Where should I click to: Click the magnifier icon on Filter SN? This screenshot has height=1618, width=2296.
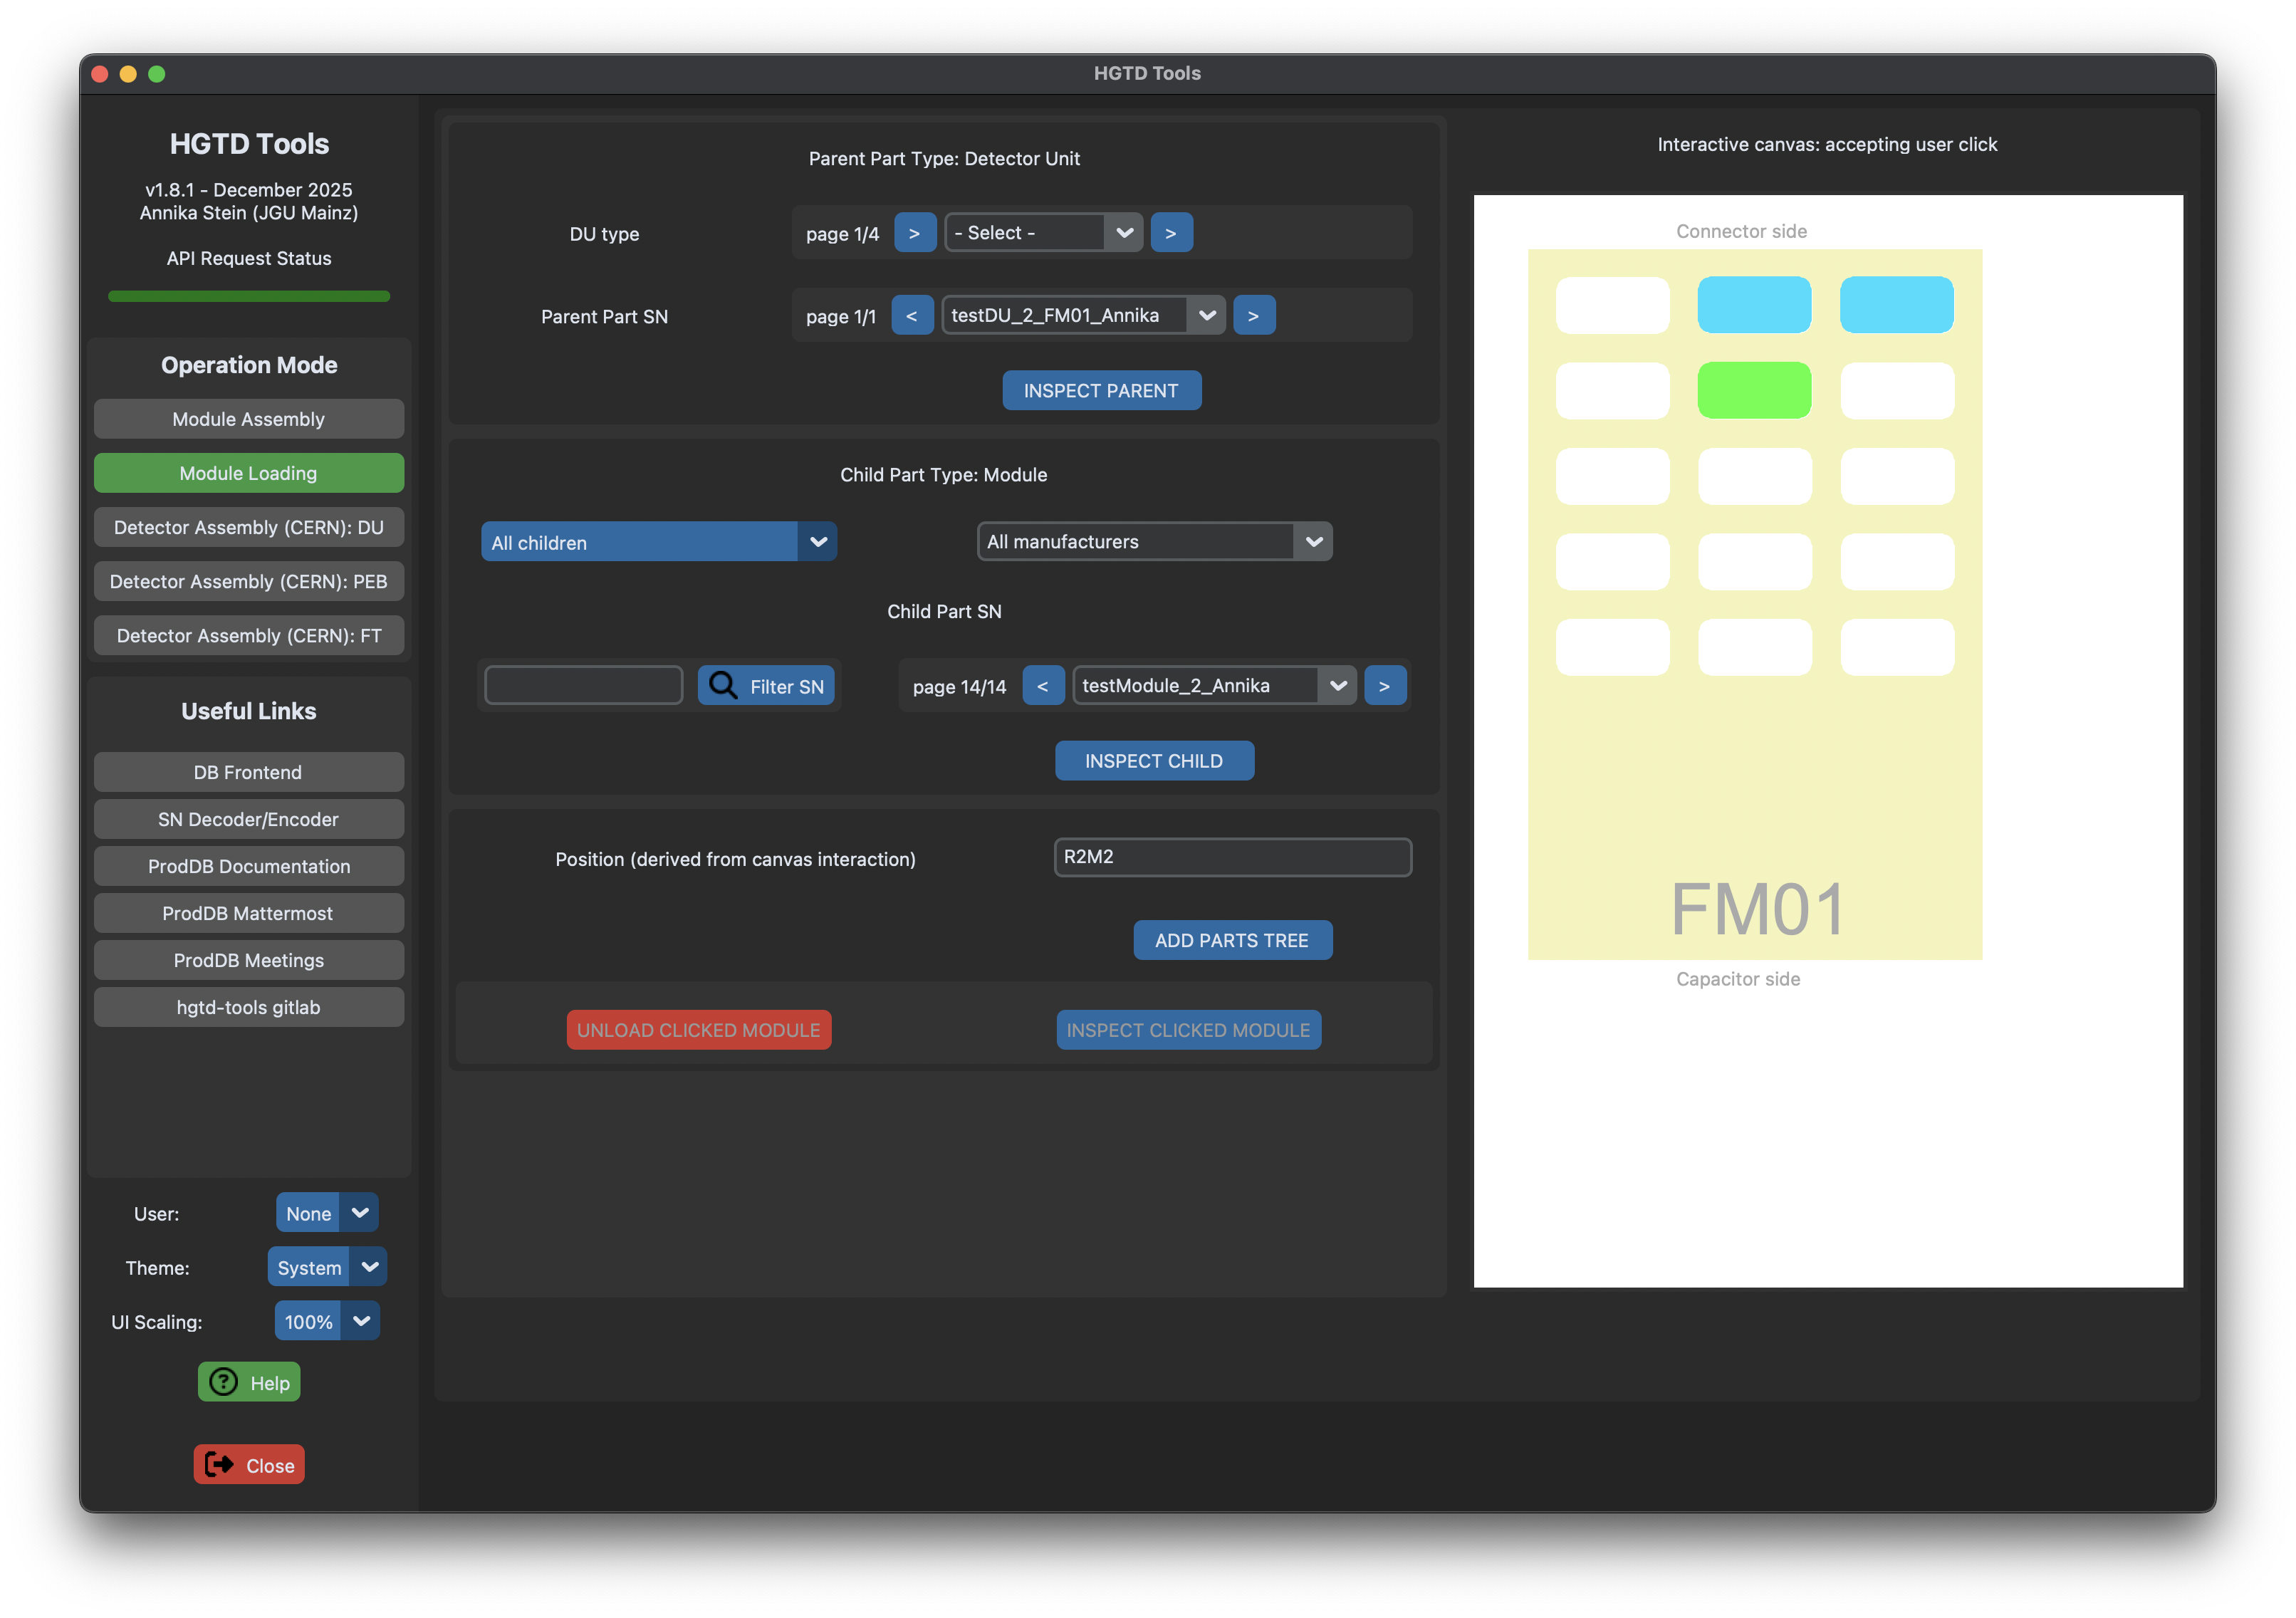pyautogui.click(x=722, y=685)
